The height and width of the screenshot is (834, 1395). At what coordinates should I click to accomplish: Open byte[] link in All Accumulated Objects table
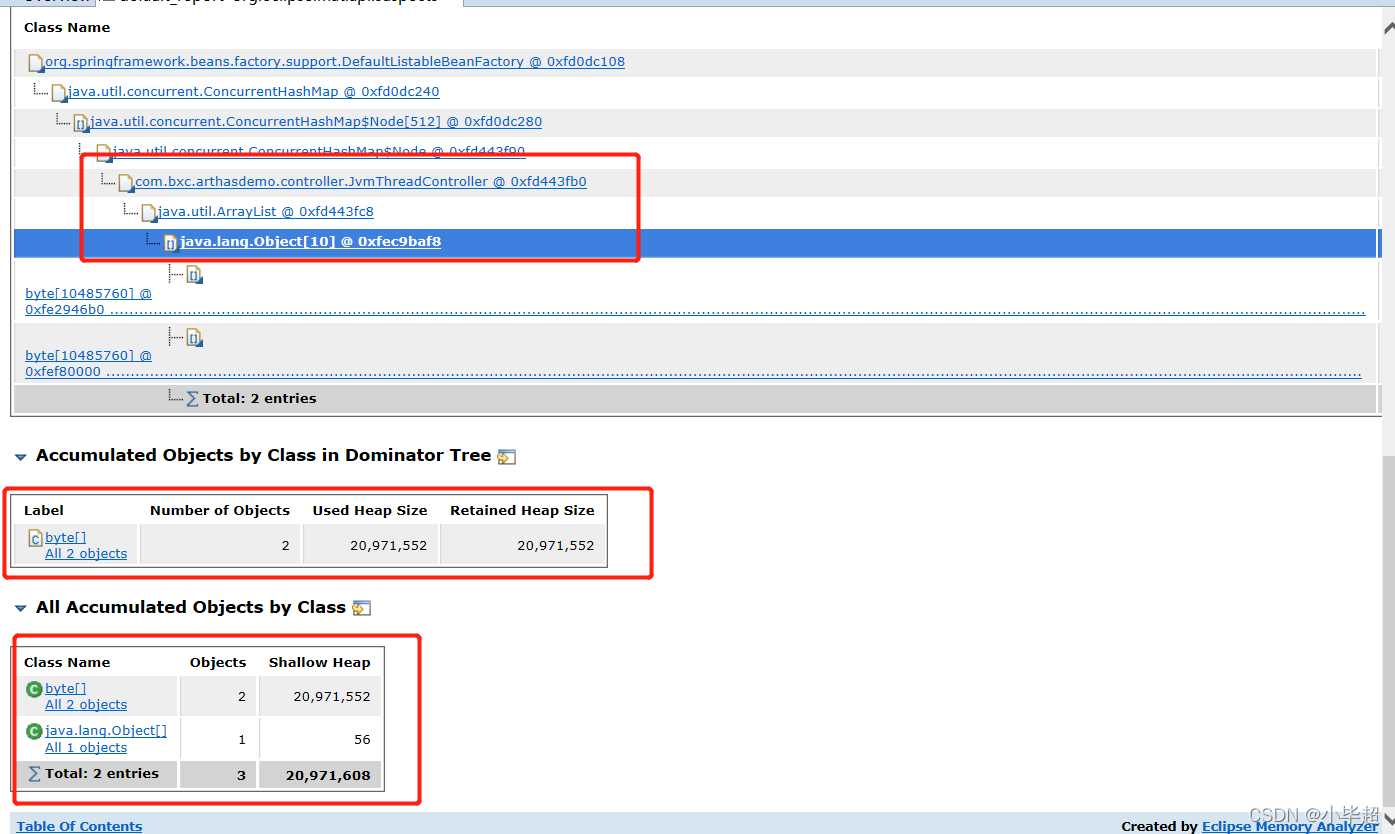click(66, 688)
